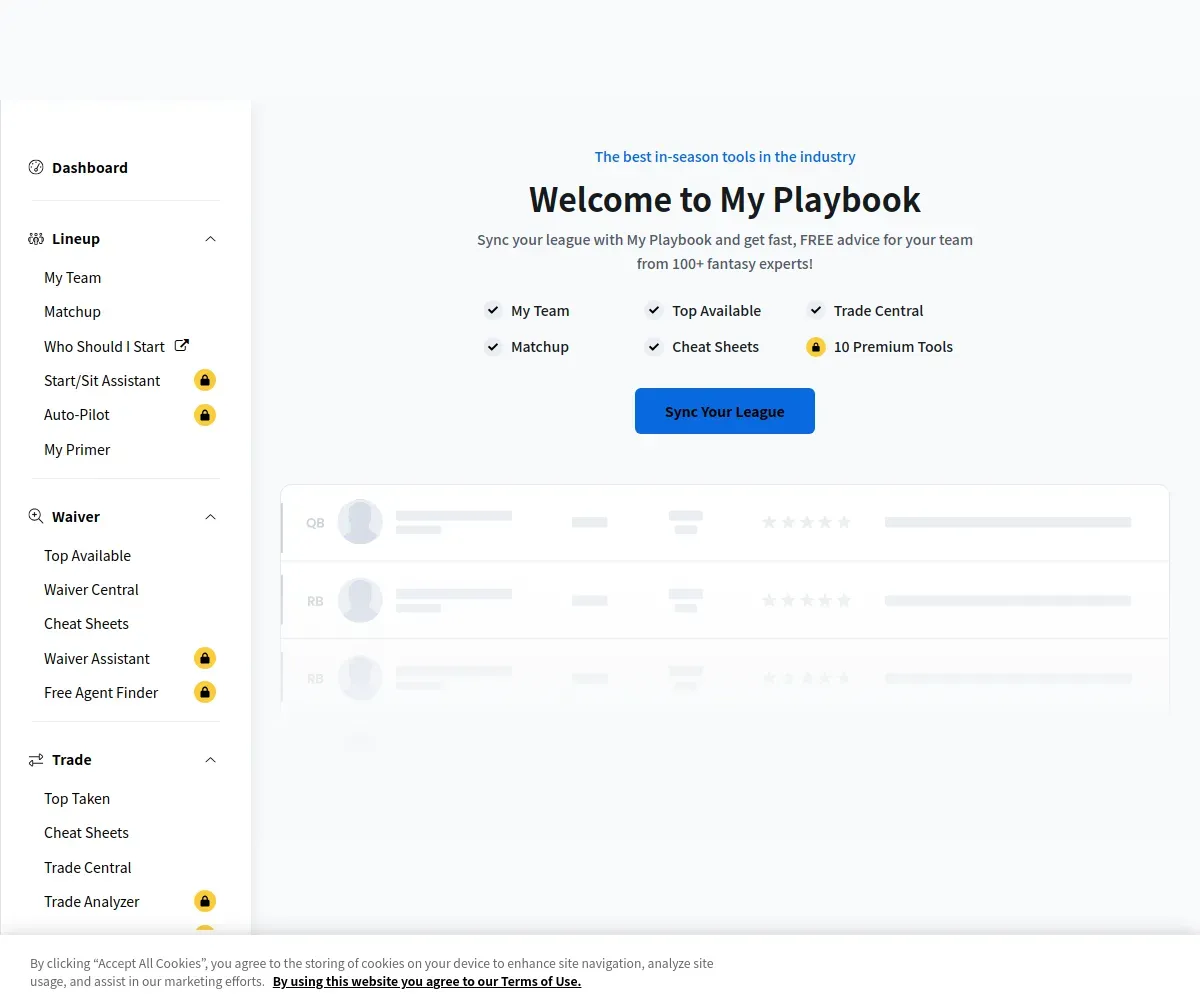Click the lock badge next to Waiver Assistant
This screenshot has width=1200, height=1000.
(x=205, y=658)
